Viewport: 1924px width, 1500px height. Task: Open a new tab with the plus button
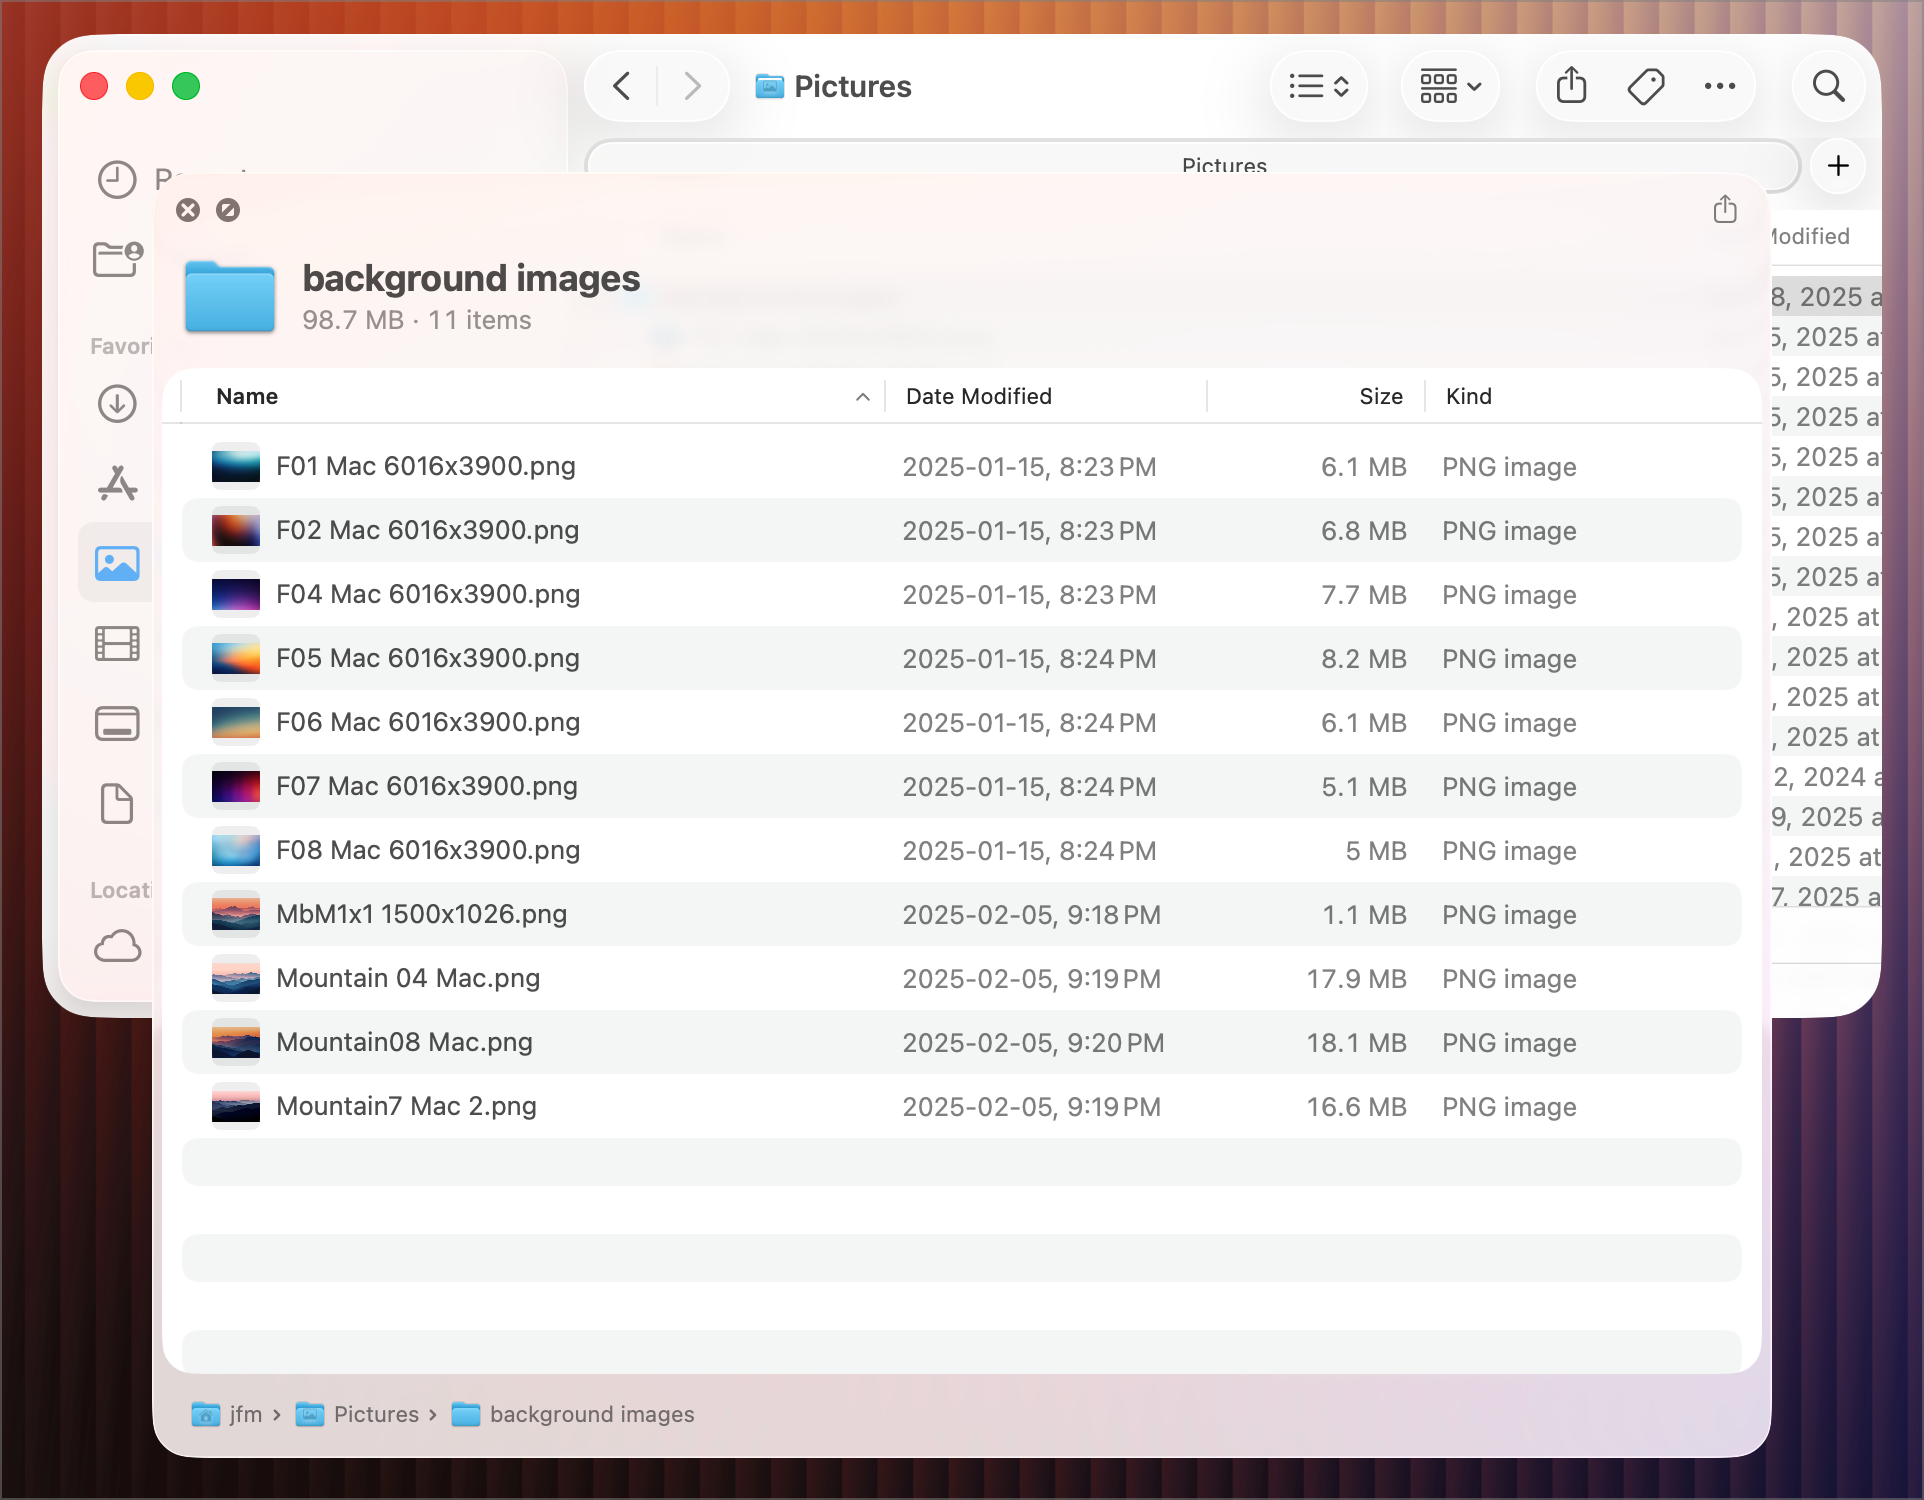(x=1838, y=166)
